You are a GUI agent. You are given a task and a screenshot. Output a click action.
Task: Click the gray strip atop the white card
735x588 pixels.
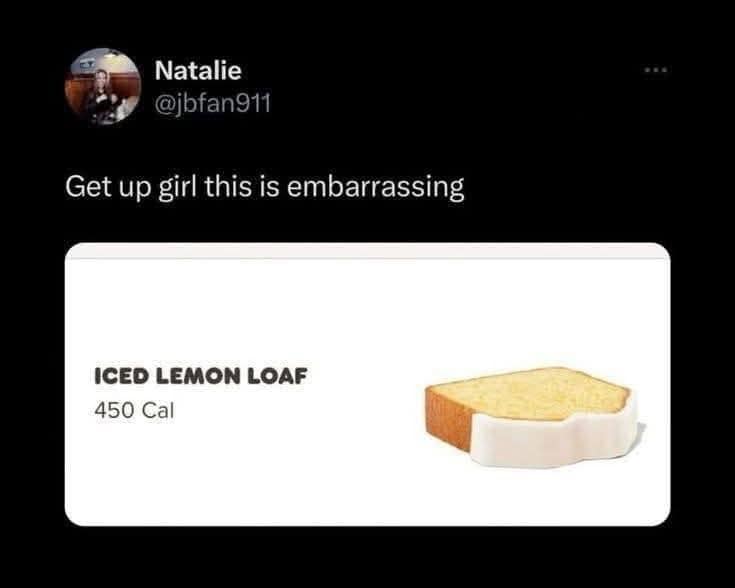[x=368, y=251]
